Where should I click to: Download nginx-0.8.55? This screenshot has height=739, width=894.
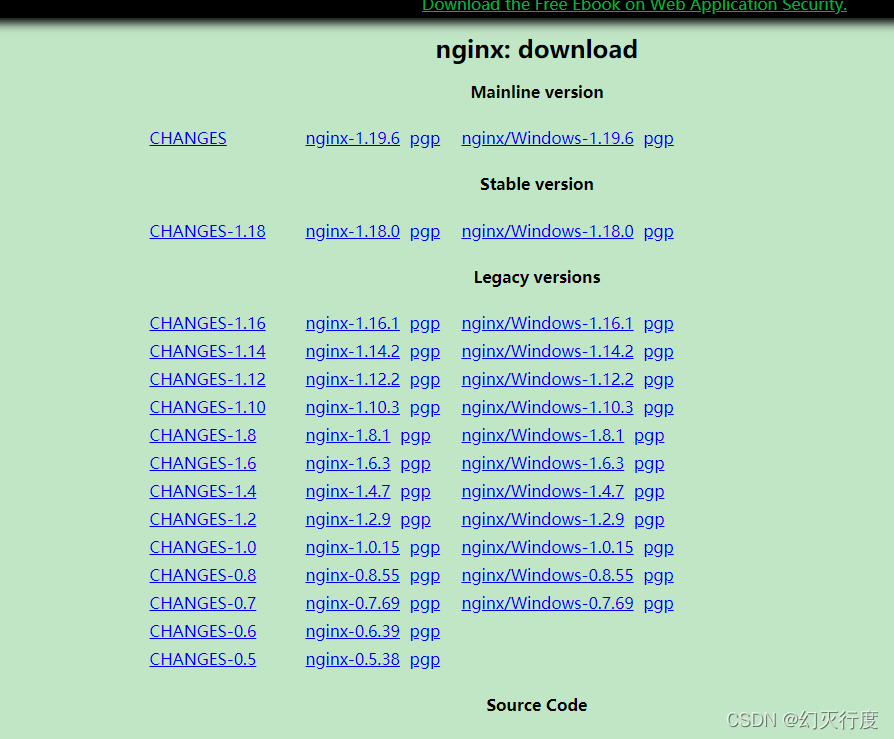coord(352,575)
